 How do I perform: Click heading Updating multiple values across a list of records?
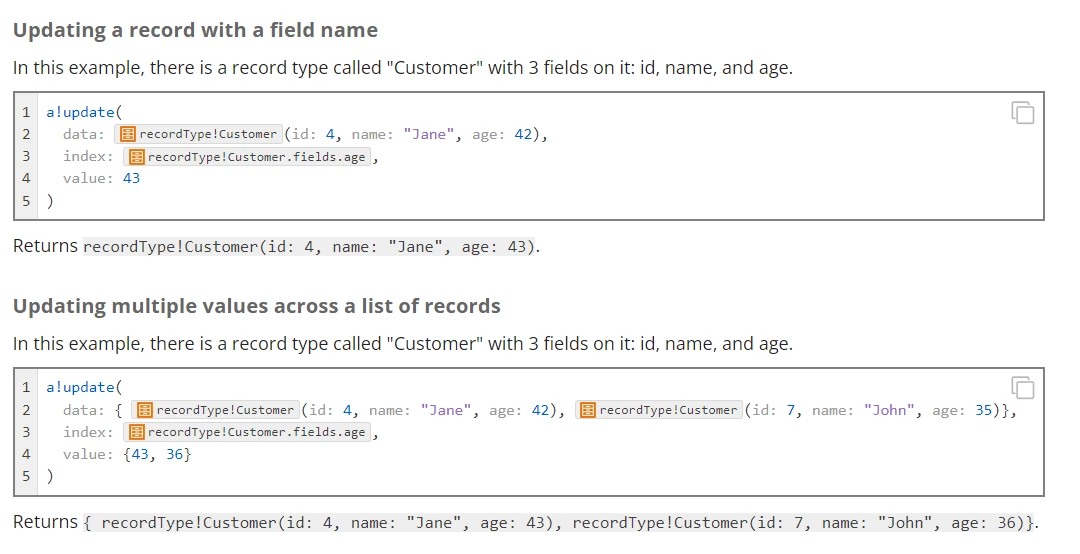[x=257, y=306]
